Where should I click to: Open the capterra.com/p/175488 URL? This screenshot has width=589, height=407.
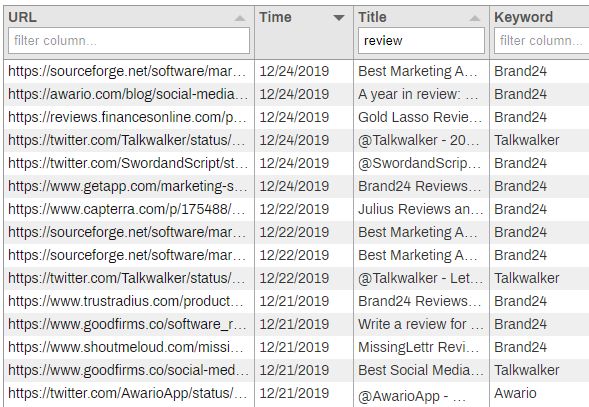point(127,209)
